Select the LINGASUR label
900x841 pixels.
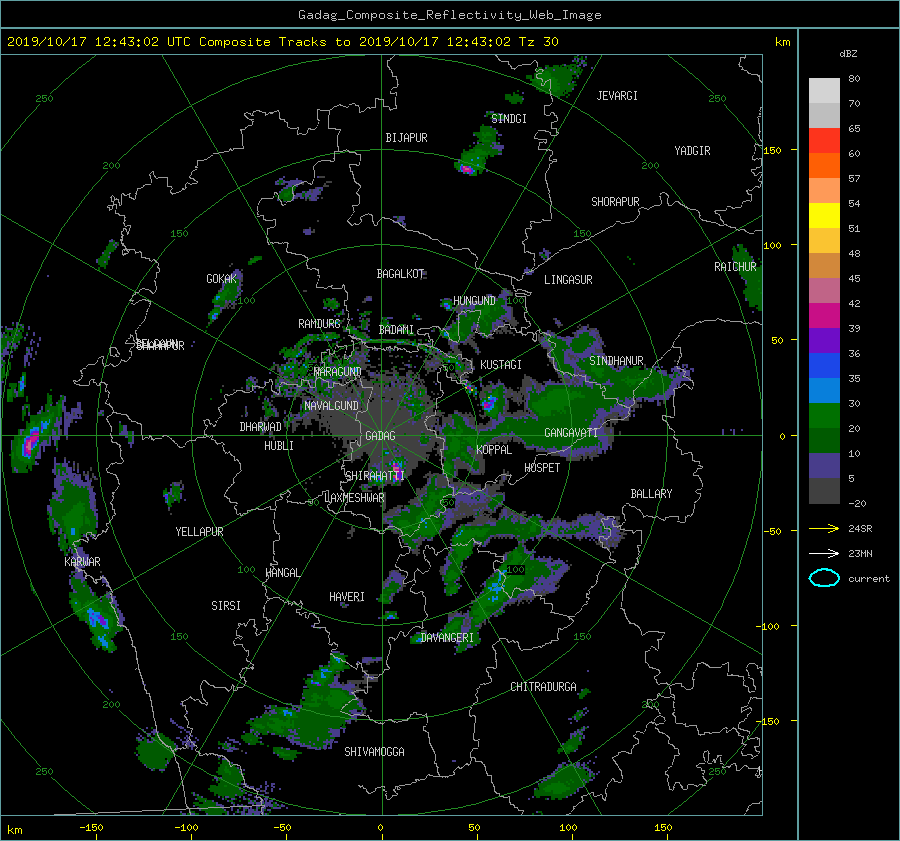click(x=568, y=280)
